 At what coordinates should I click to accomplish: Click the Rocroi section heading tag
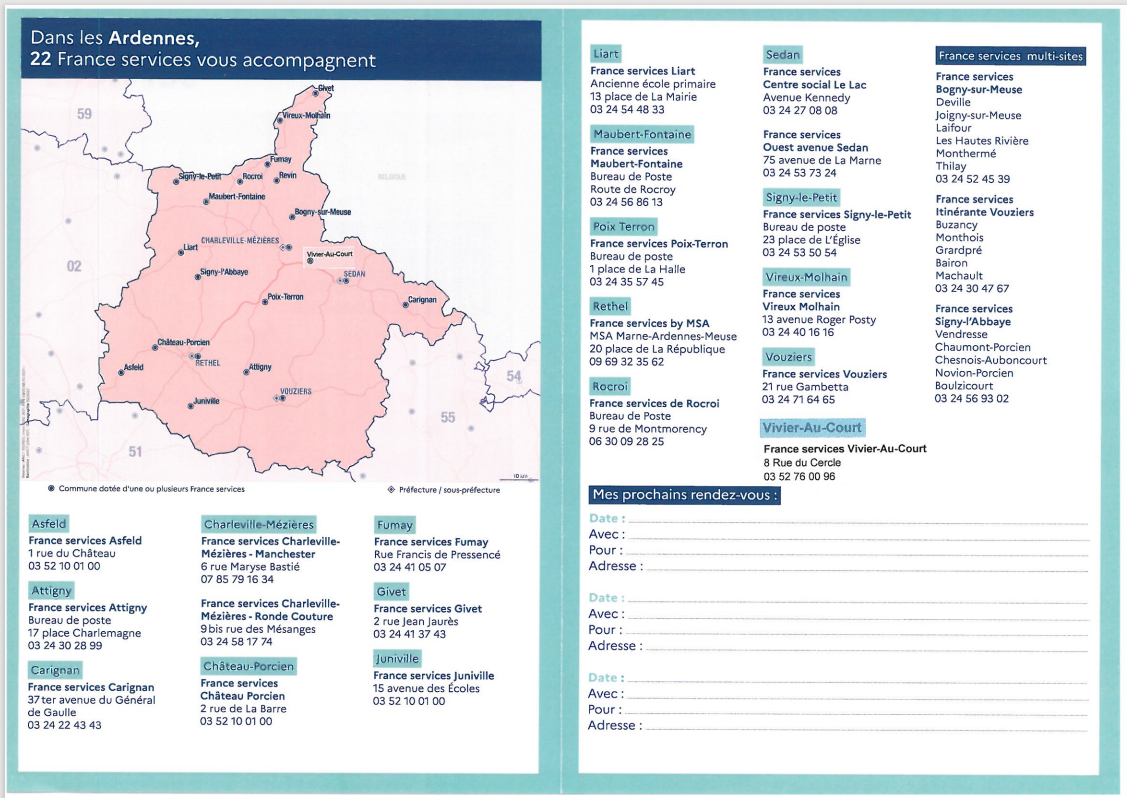[610, 386]
